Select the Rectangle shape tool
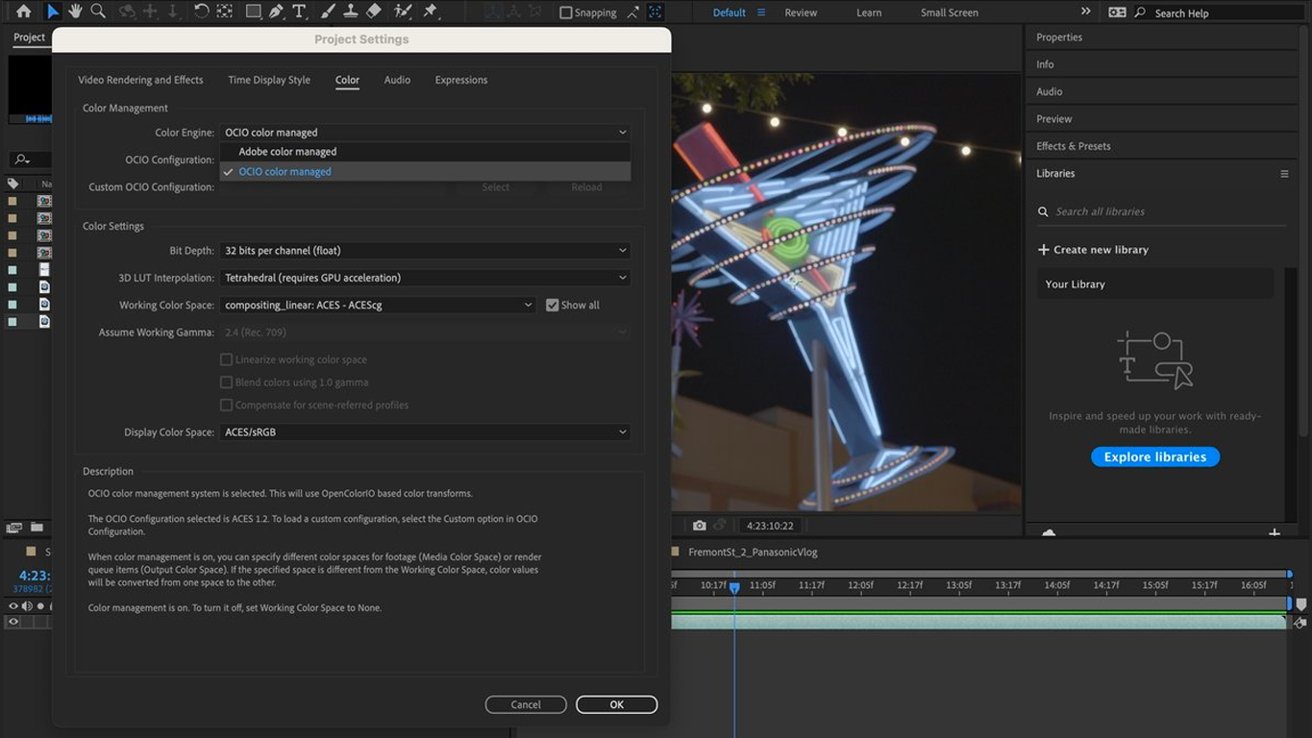Screen dimensions: 1312x738 click(253, 12)
